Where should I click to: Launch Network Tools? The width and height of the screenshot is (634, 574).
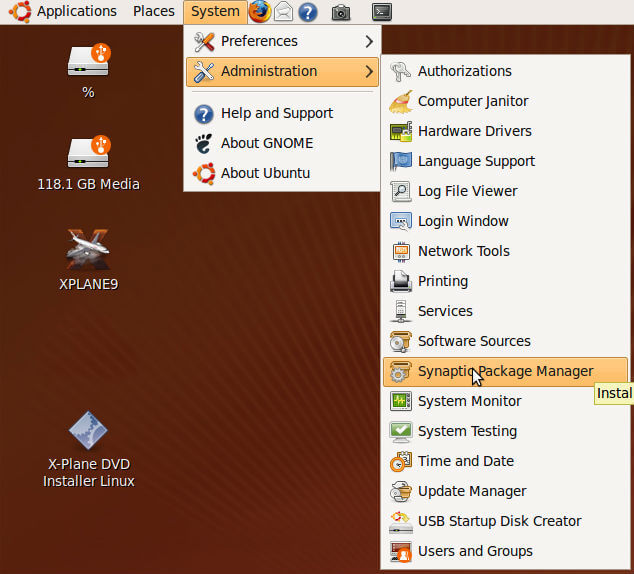[x=505, y=251]
